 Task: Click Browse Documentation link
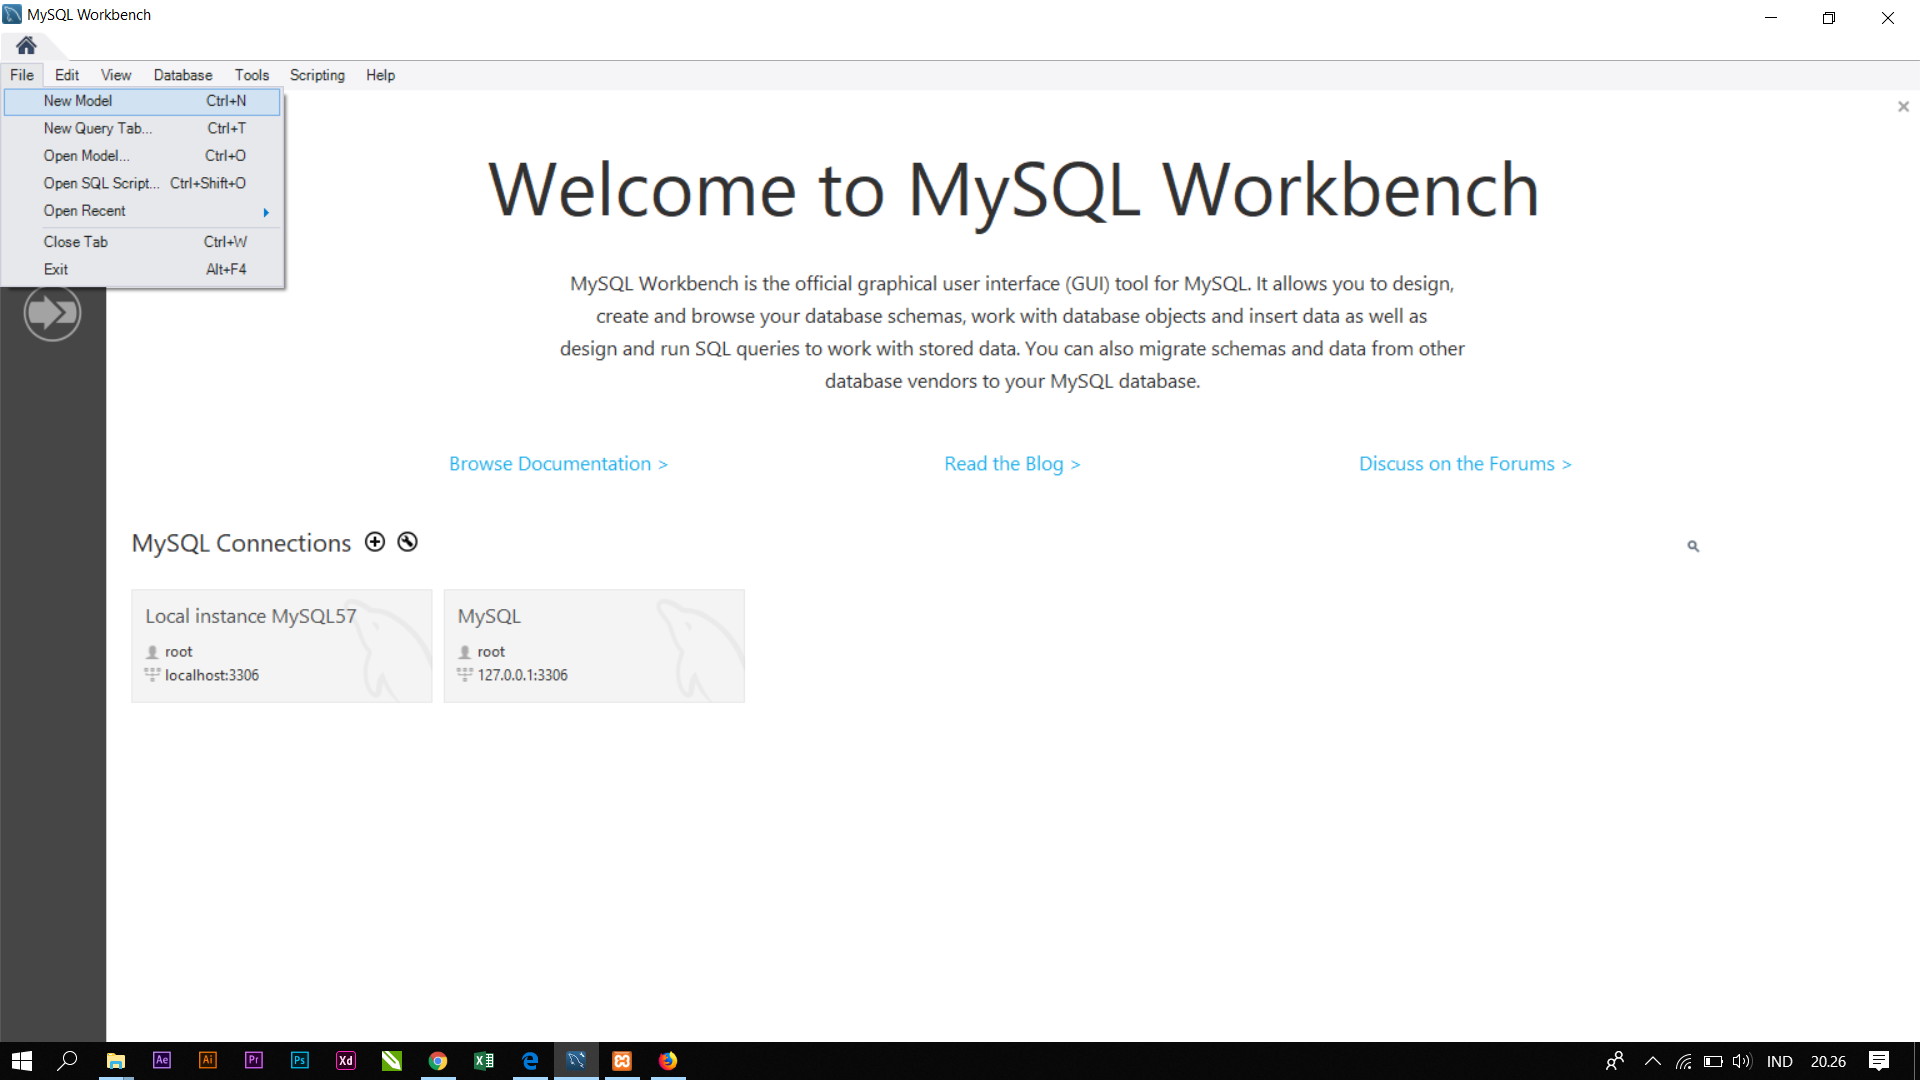[558, 464]
